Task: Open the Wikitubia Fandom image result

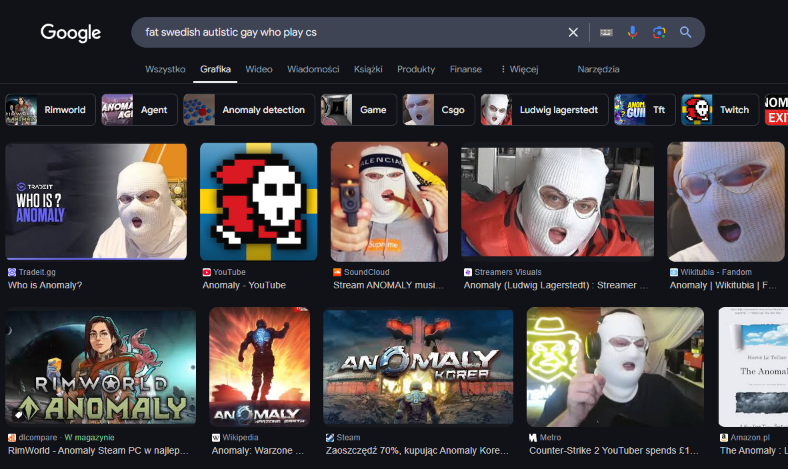Action: click(727, 202)
